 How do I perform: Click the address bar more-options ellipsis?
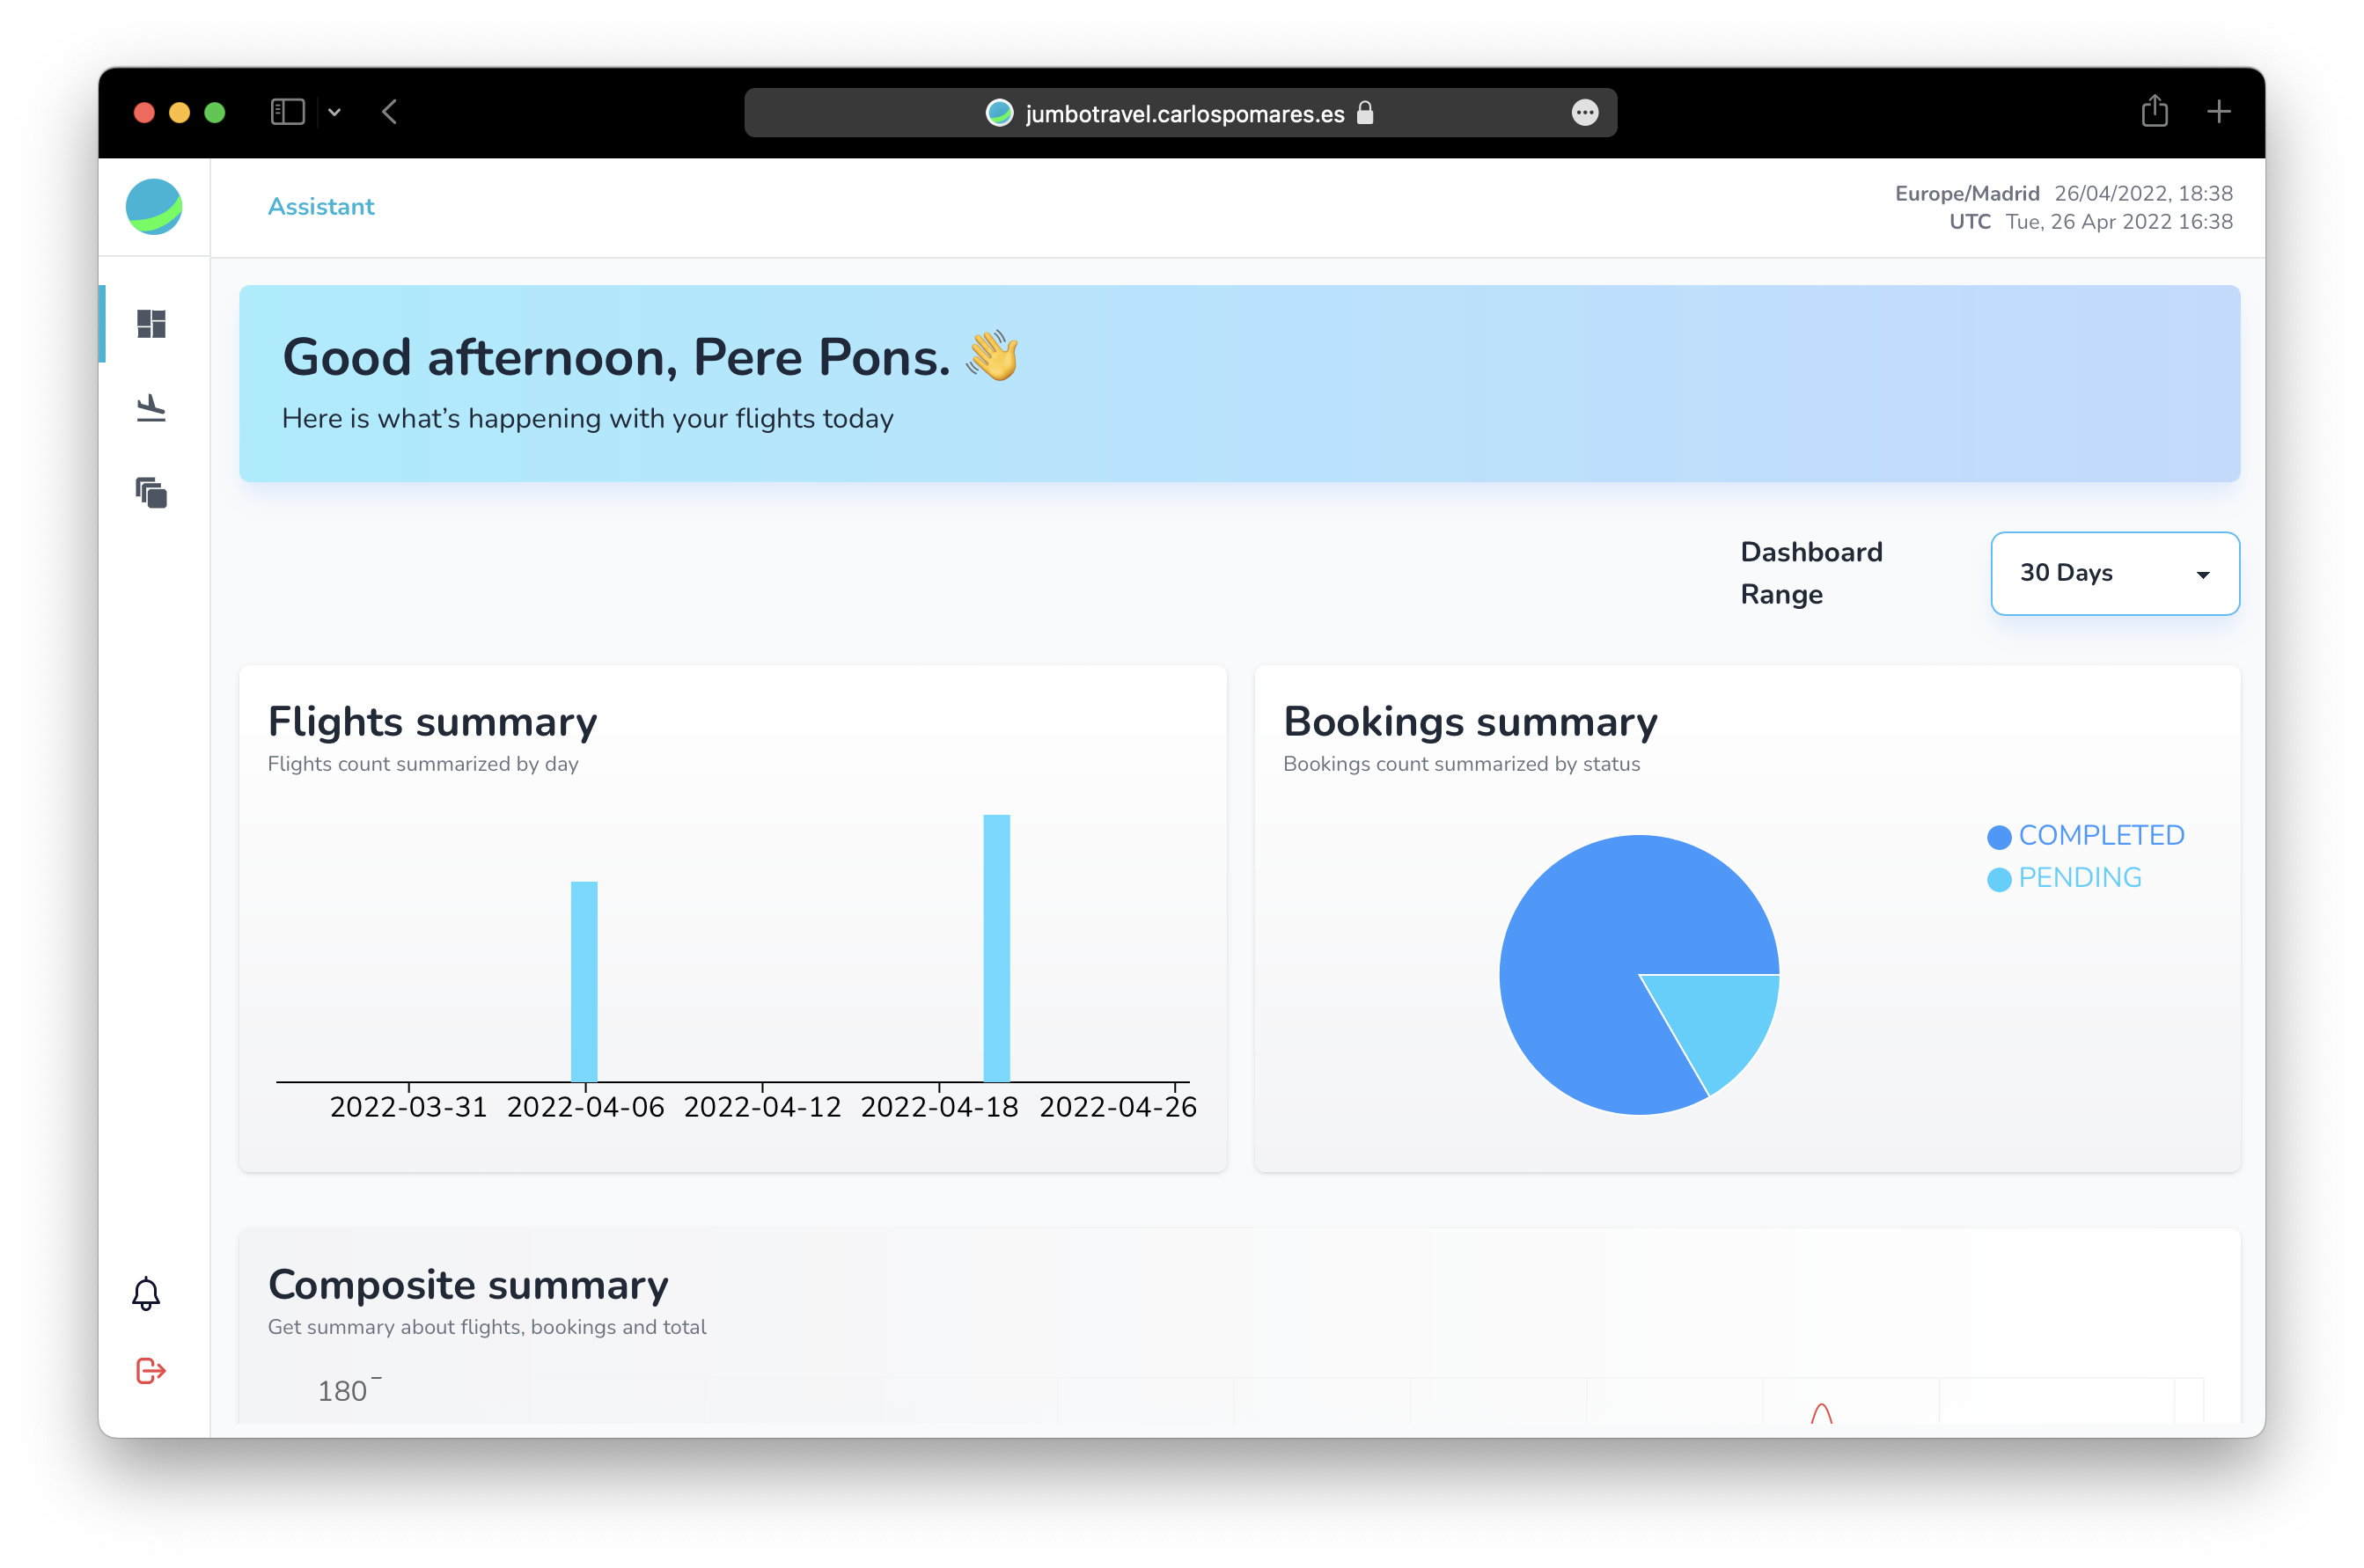pyautogui.click(x=1584, y=113)
